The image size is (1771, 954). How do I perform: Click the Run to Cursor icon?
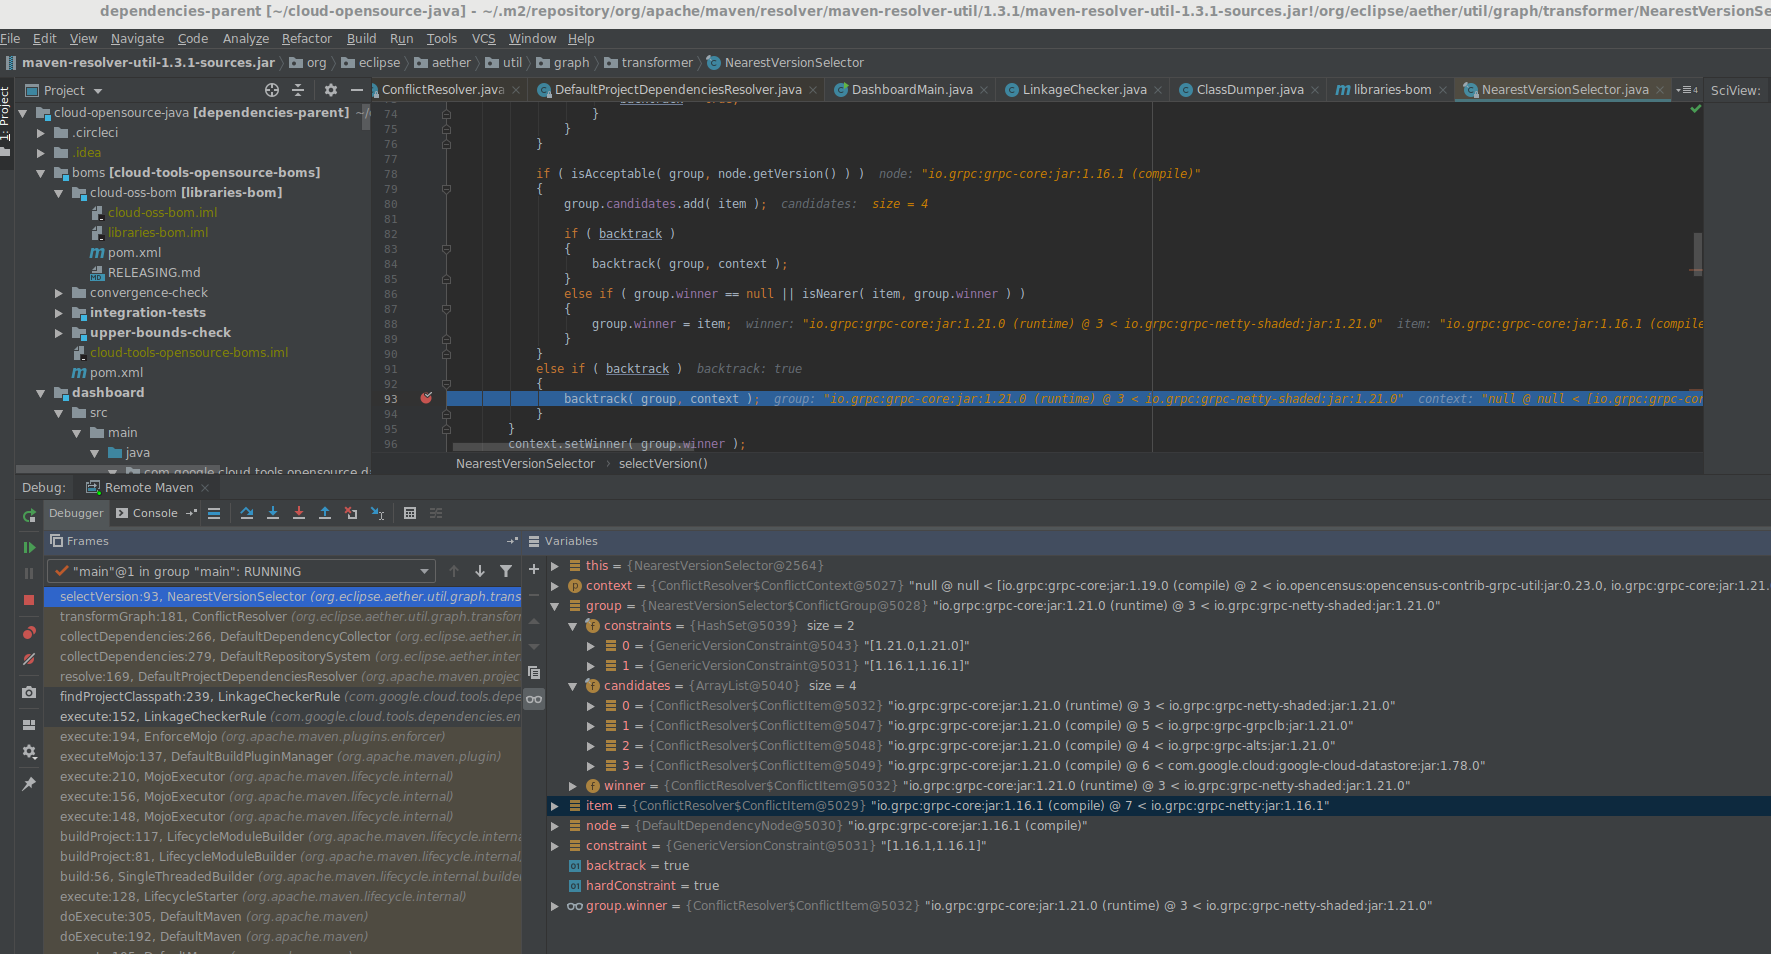[x=377, y=513]
